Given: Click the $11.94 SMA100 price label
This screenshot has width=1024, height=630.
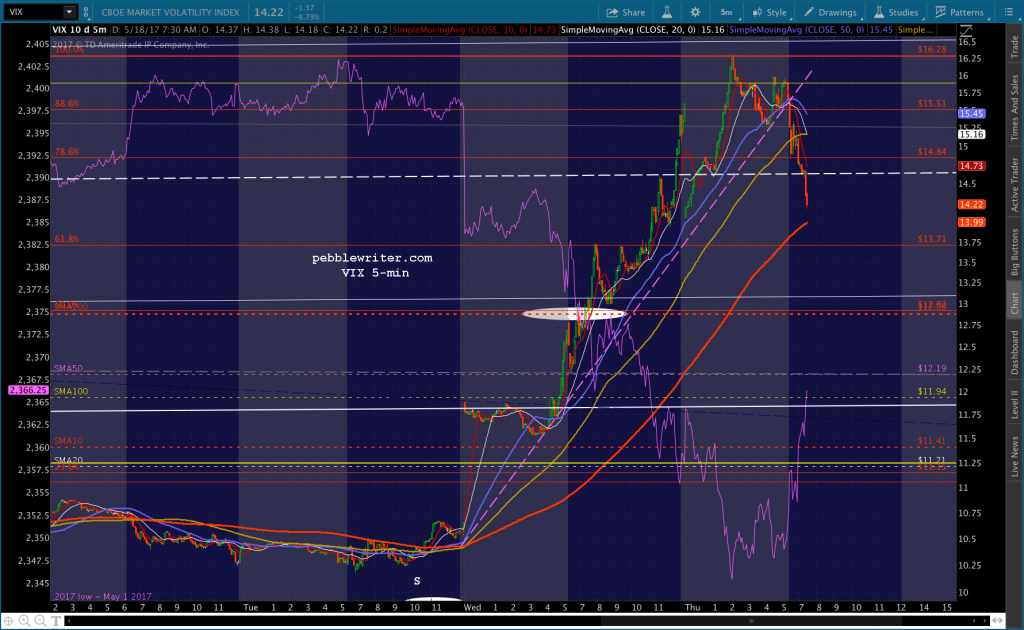Looking at the screenshot, I should click(x=932, y=391).
